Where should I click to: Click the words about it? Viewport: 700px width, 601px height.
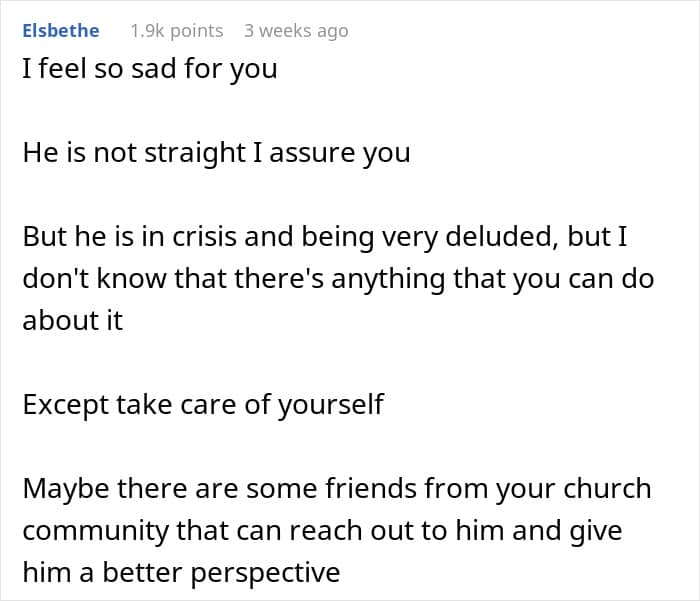[73, 321]
